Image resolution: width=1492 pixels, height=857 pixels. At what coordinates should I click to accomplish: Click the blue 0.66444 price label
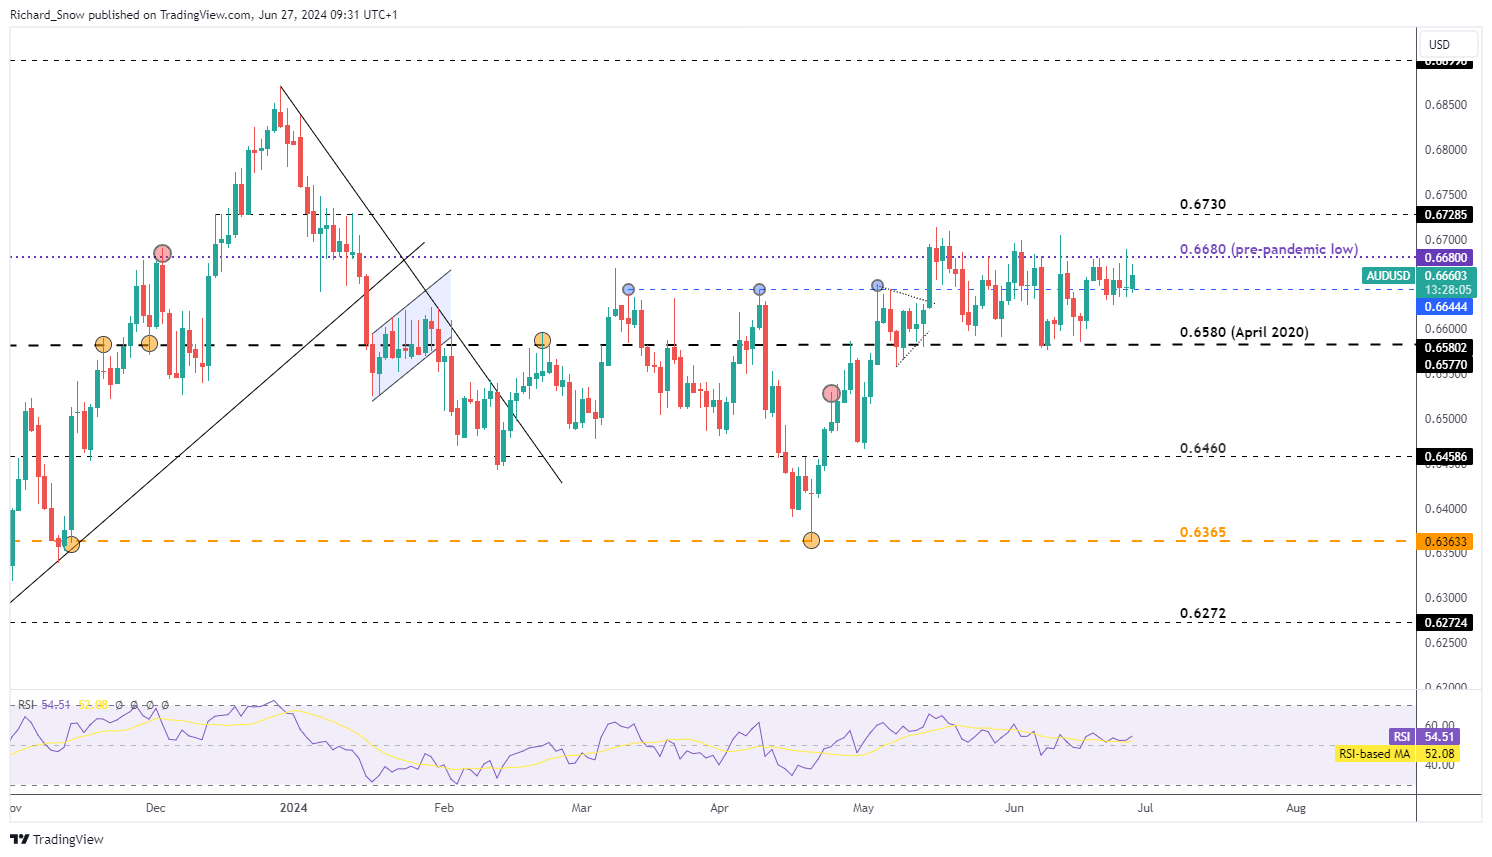pos(1445,307)
